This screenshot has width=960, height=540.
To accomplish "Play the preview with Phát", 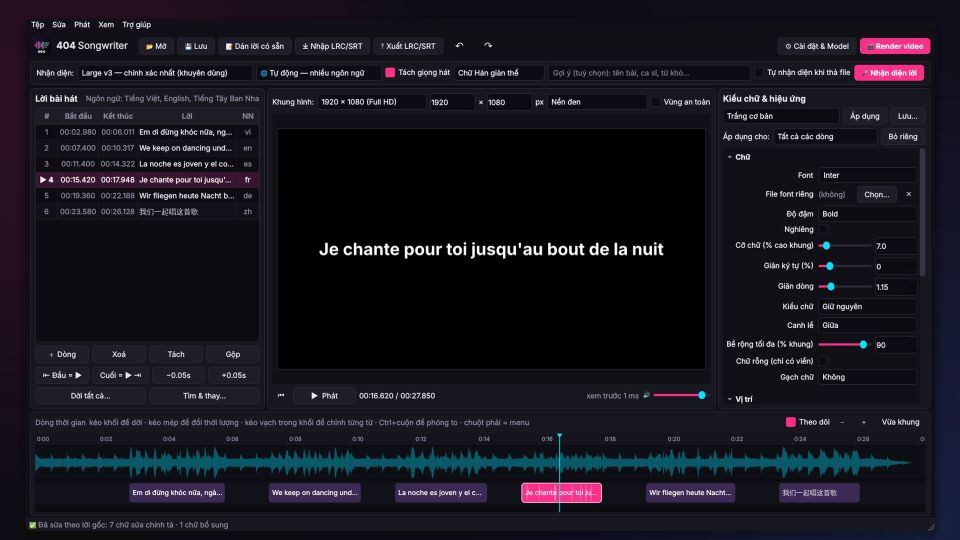I will click(324, 396).
